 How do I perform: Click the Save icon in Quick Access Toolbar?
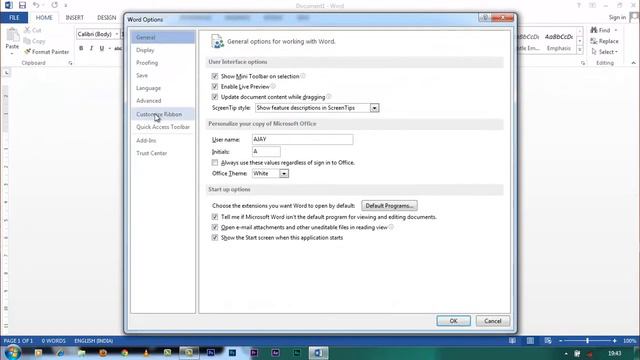[22, 5]
